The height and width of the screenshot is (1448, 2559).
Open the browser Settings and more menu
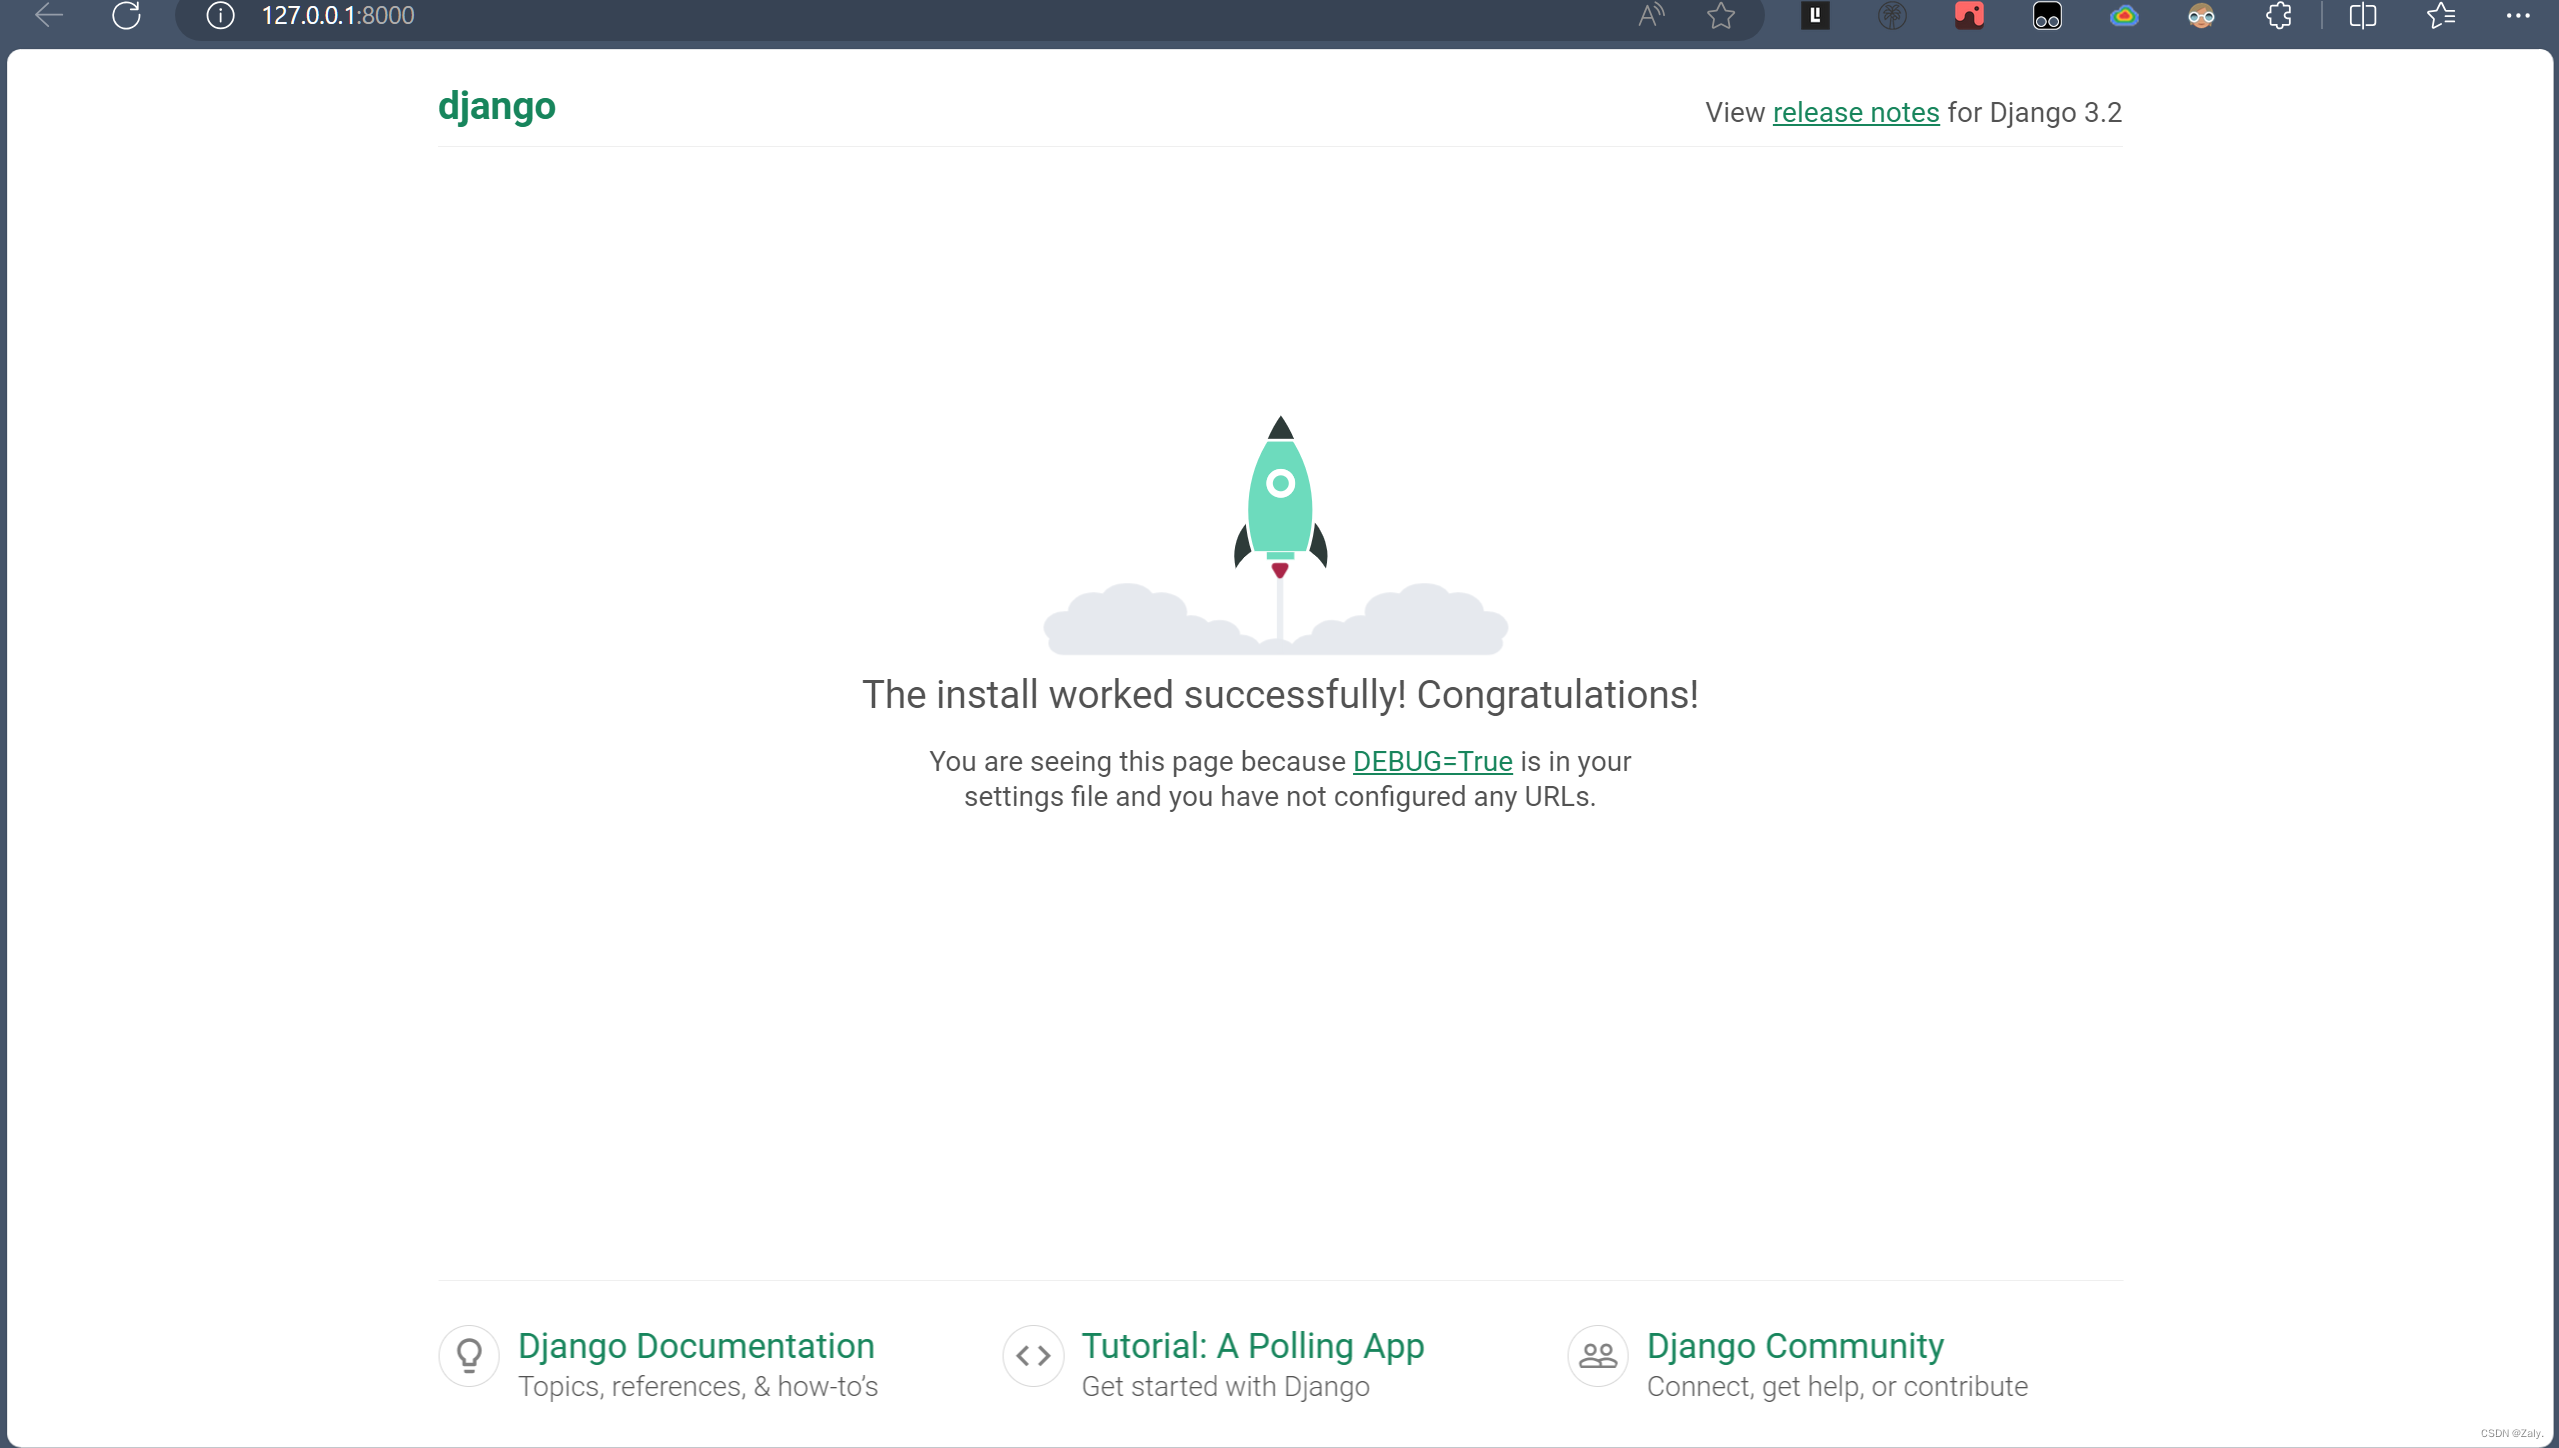[x=2518, y=15]
